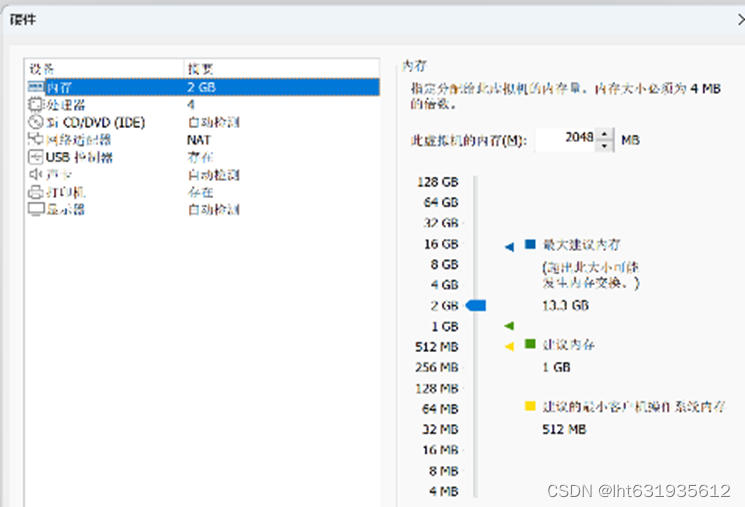
Task: Click the summary column header
Action: (282, 69)
